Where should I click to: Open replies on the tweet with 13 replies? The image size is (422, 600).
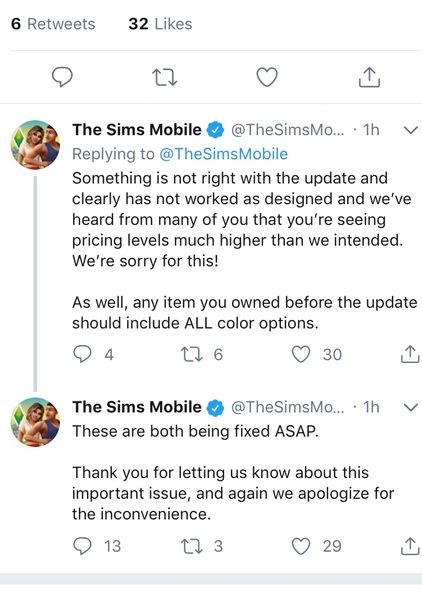[x=82, y=546]
